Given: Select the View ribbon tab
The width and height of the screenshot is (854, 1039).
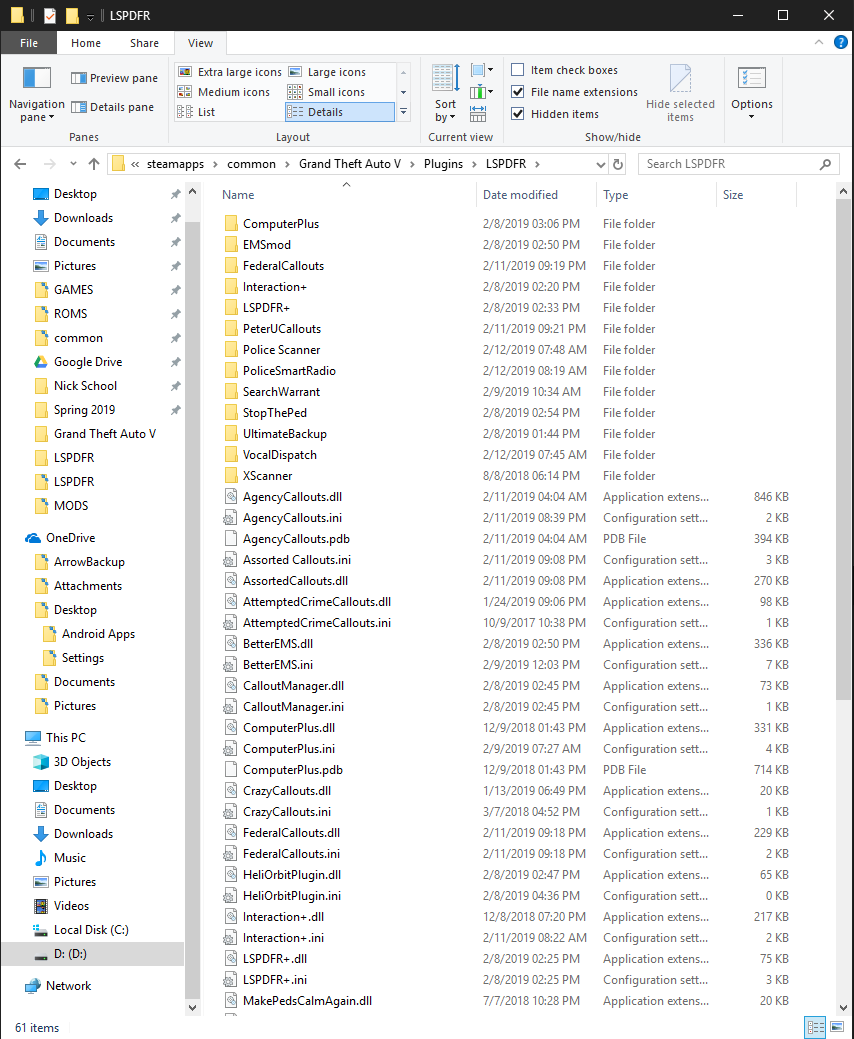Looking at the screenshot, I should (200, 43).
